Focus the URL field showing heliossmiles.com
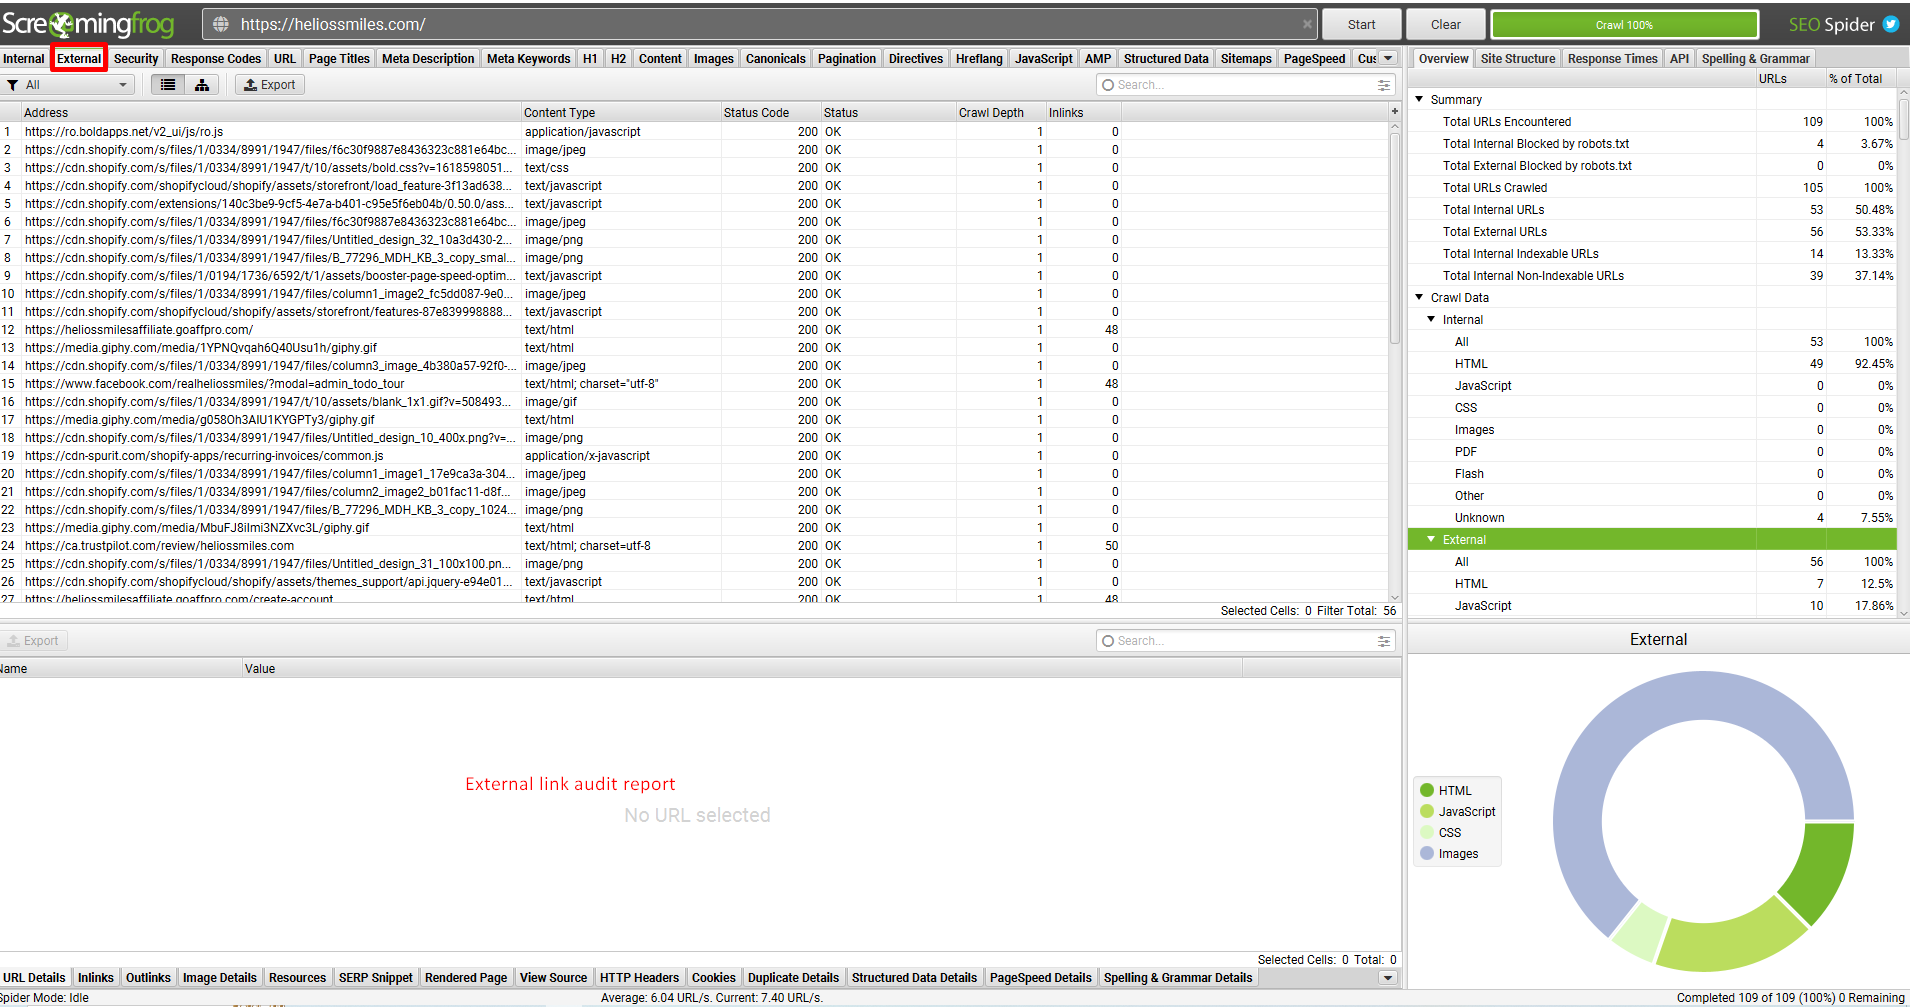1910x1007 pixels. click(760, 24)
